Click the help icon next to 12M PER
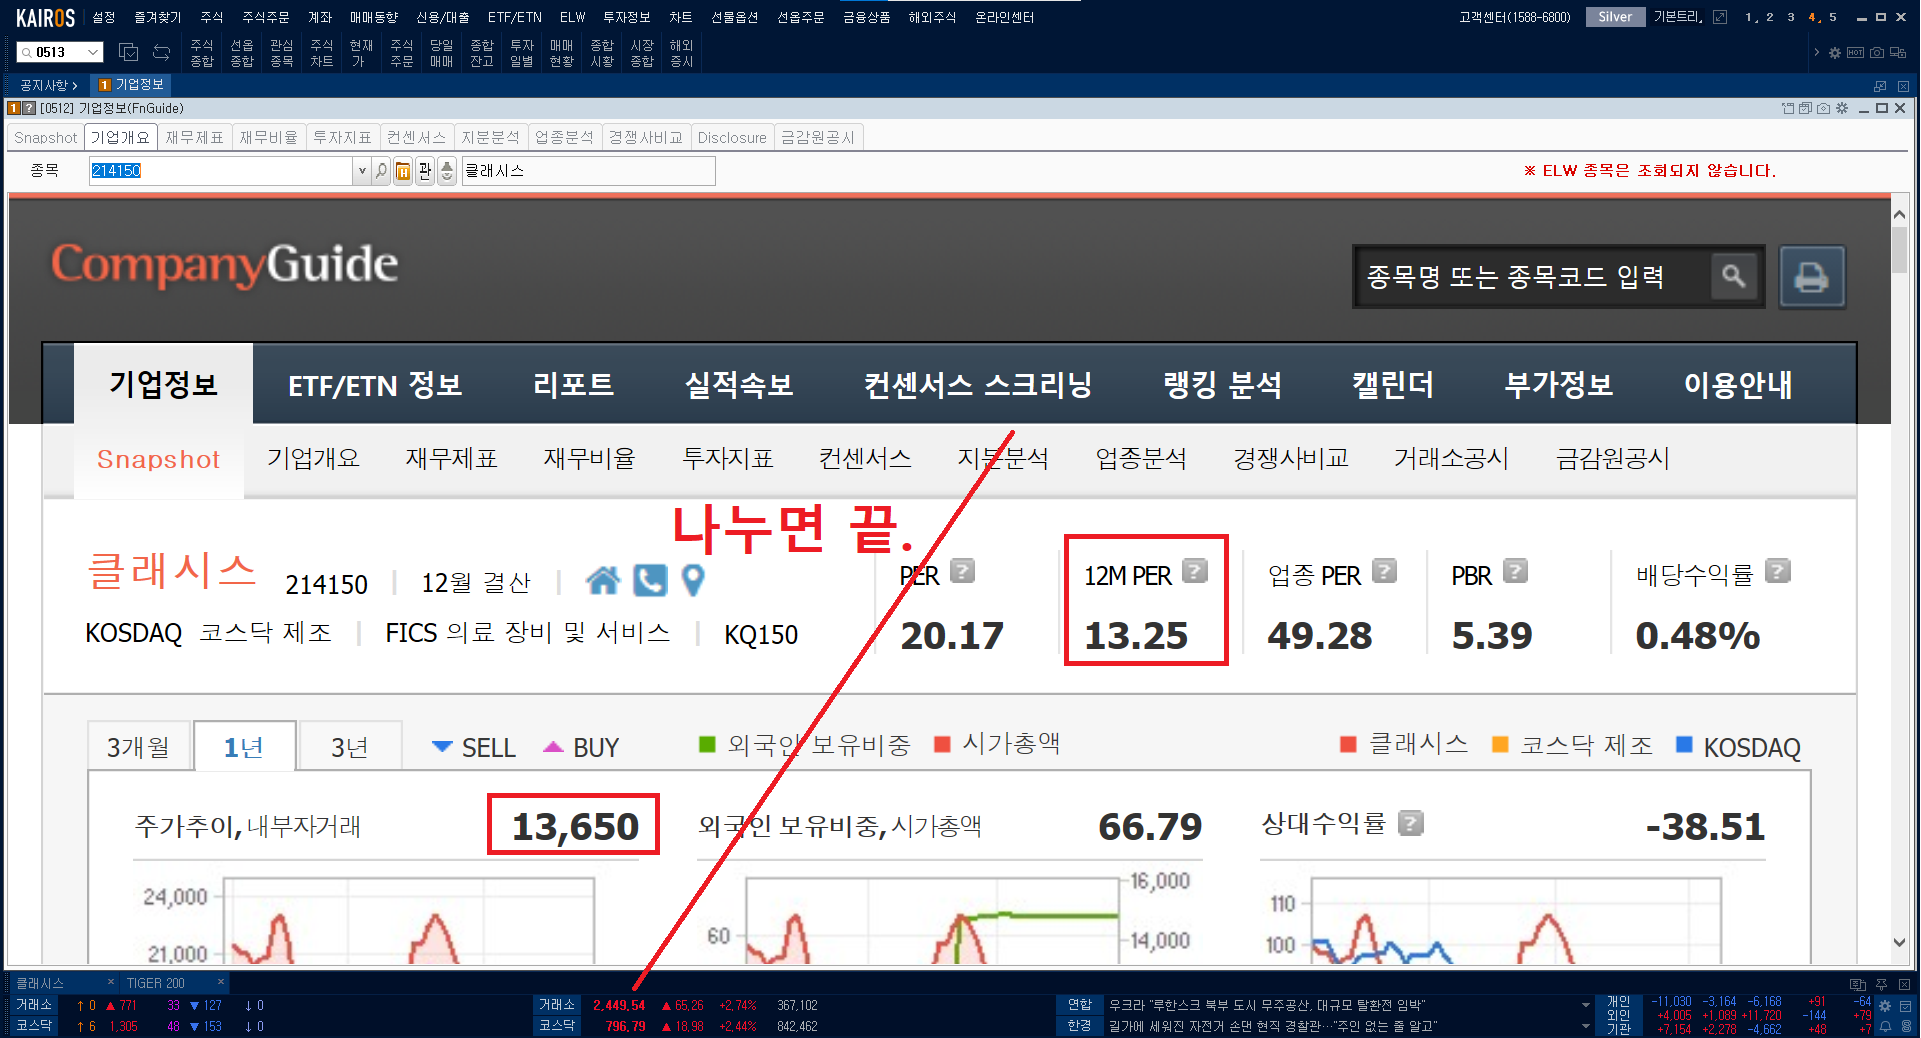1921x1038 pixels. coord(1195,571)
